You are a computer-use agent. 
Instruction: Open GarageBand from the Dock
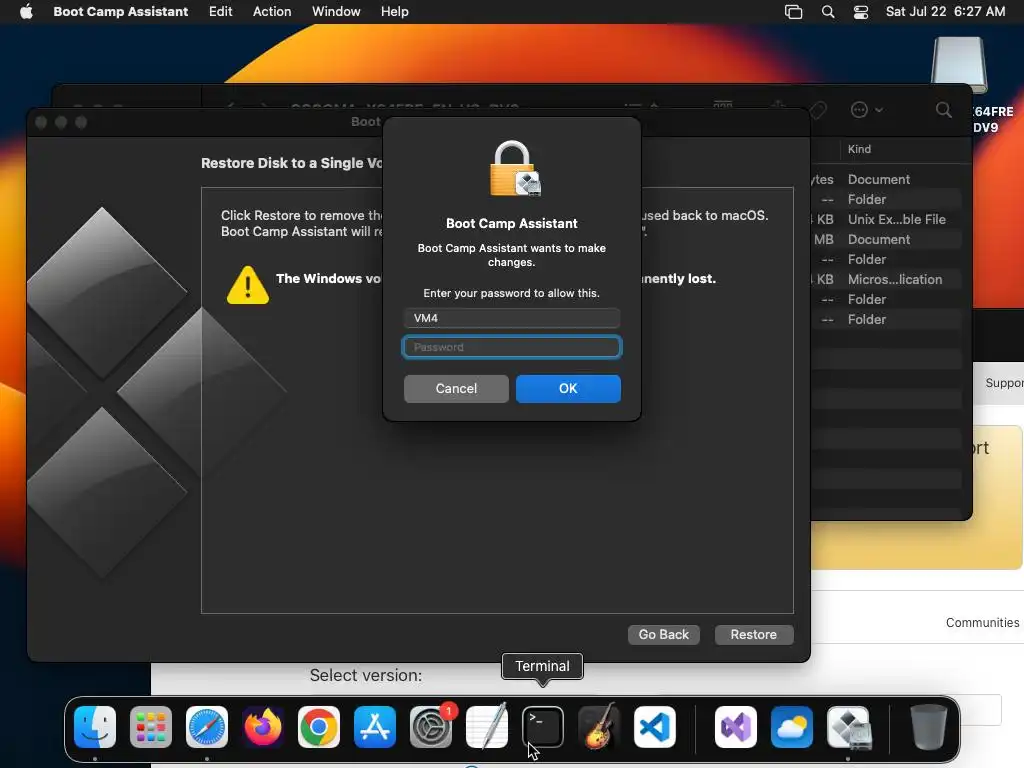click(x=599, y=727)
